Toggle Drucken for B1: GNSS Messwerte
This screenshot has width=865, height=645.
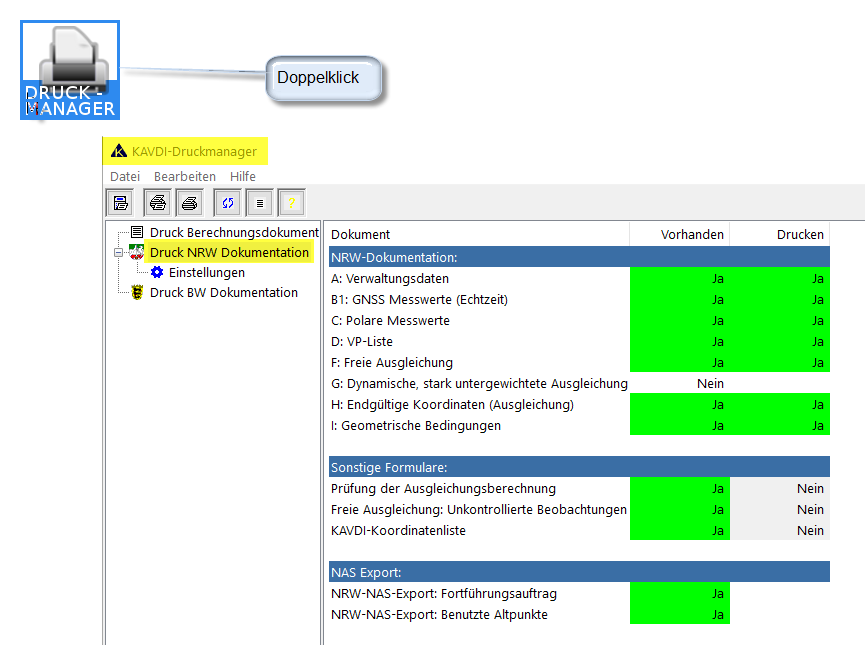[x=780, y=300]
